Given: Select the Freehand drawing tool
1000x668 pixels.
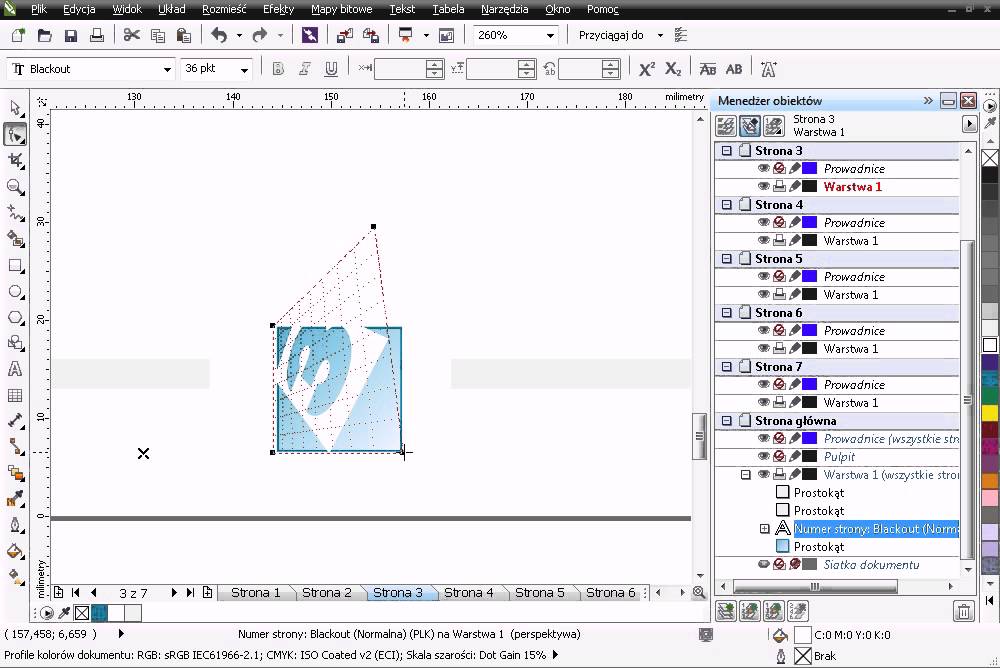Looking at the screenshot, I should (15, 213).
